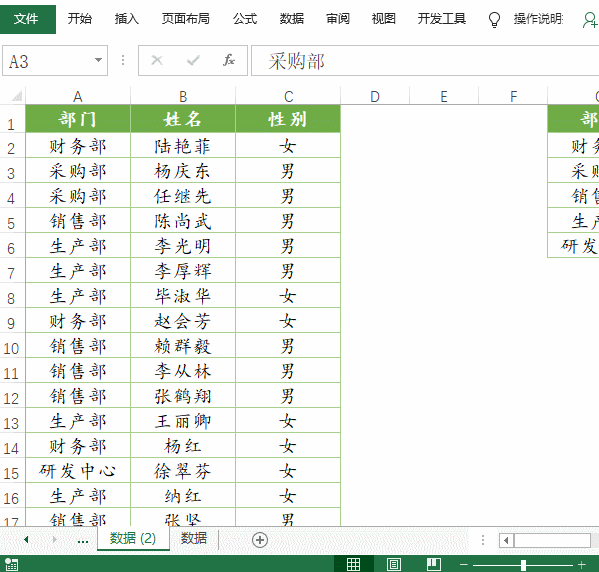This screenshot has height=572, width=599.
Task: Click the Enter checkmark in formula bar
Action: tap(193, 60)
